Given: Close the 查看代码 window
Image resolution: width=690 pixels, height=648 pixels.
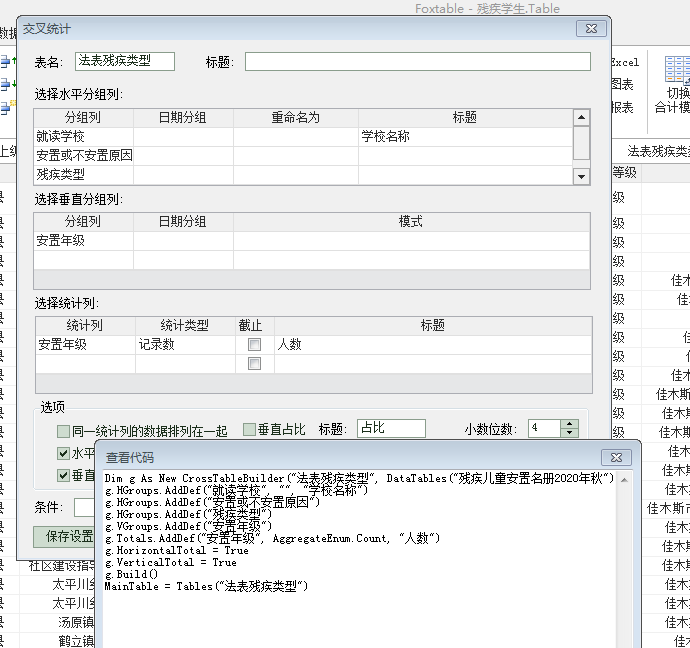Looking at the screenshot, I should 617,456.
